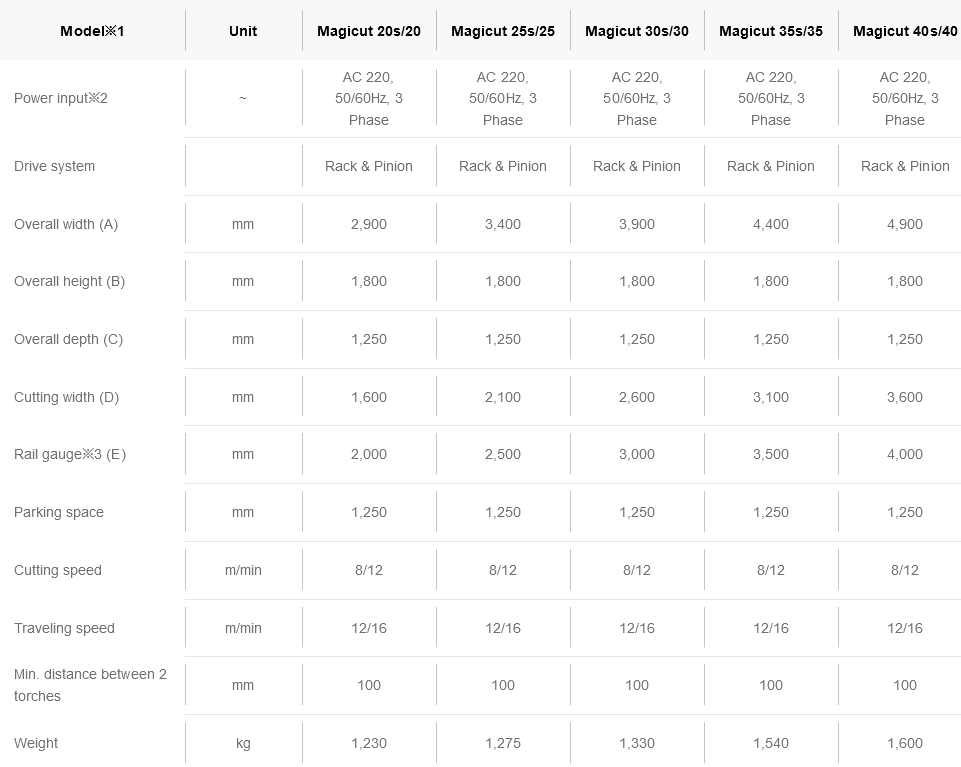Screen dimensions: 961x767
Task: Click the Magicut 40s/40 column header
Action: click(905, 31)
